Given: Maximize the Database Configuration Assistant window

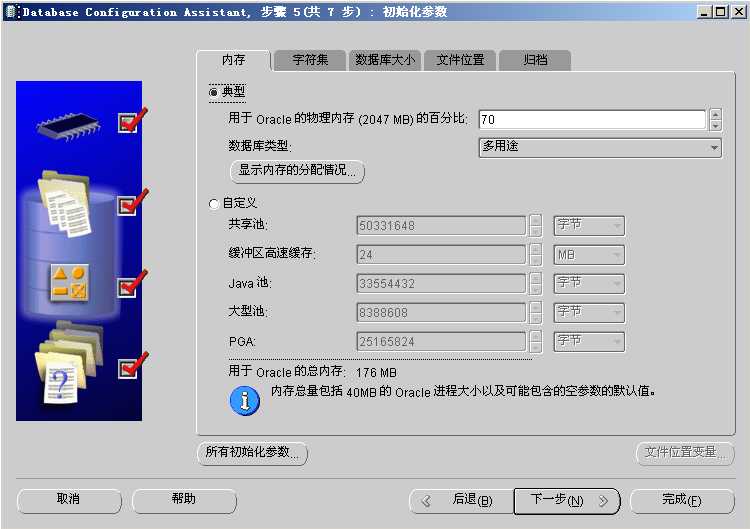Looking at the screenshot, I should click(x=720, y=12).
